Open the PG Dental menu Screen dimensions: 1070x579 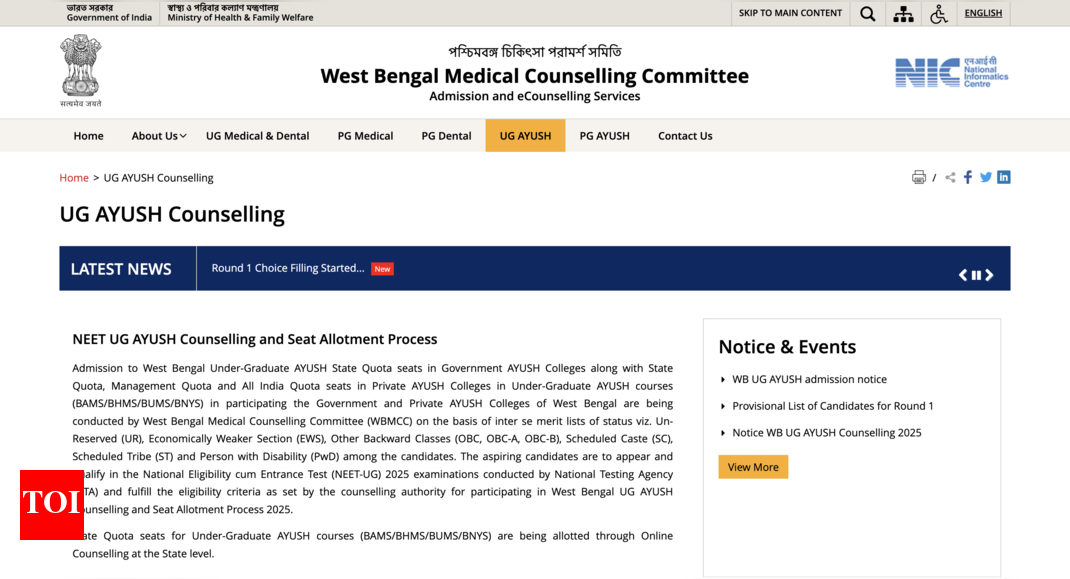tap(446, 136)
